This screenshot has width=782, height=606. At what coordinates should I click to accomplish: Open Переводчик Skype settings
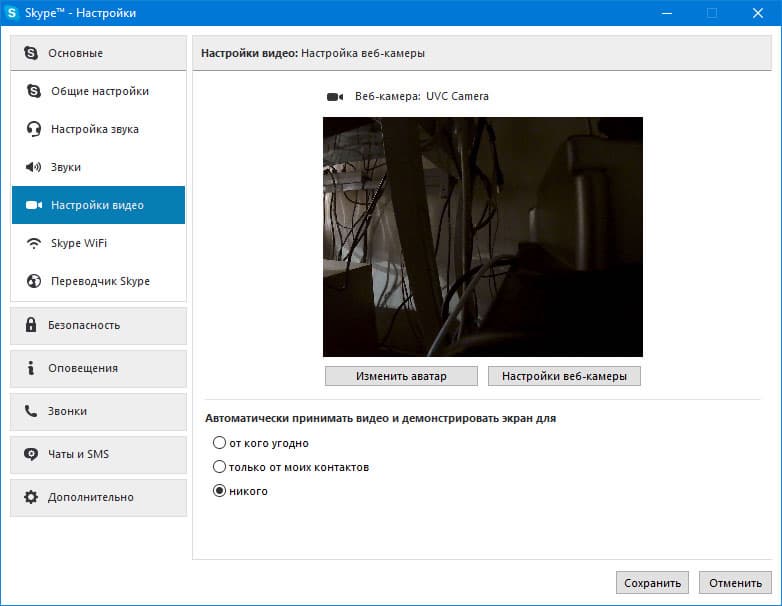[x=98, y=281]
